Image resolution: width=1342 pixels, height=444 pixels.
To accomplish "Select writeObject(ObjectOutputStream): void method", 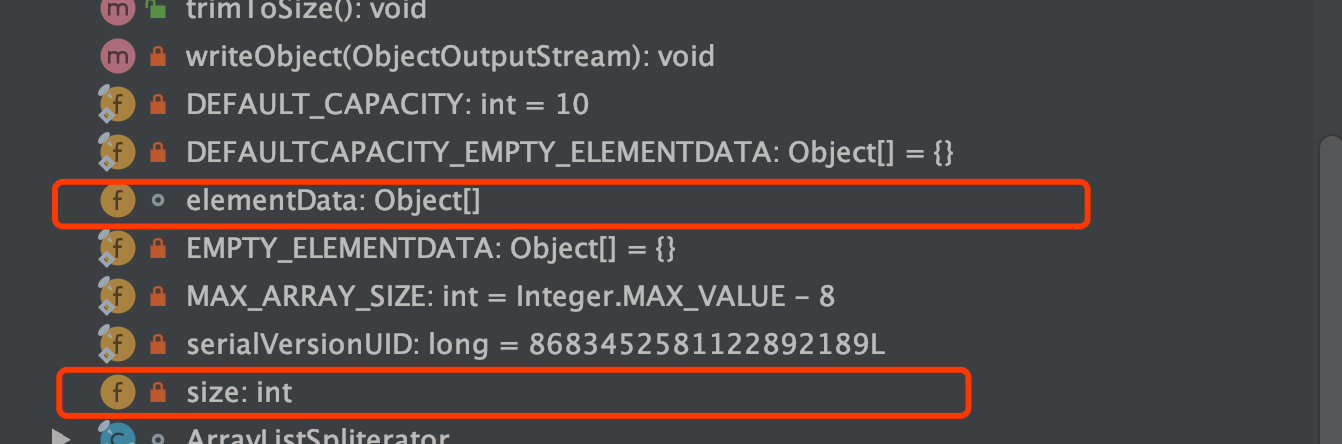I will click(x=450, y=57).
